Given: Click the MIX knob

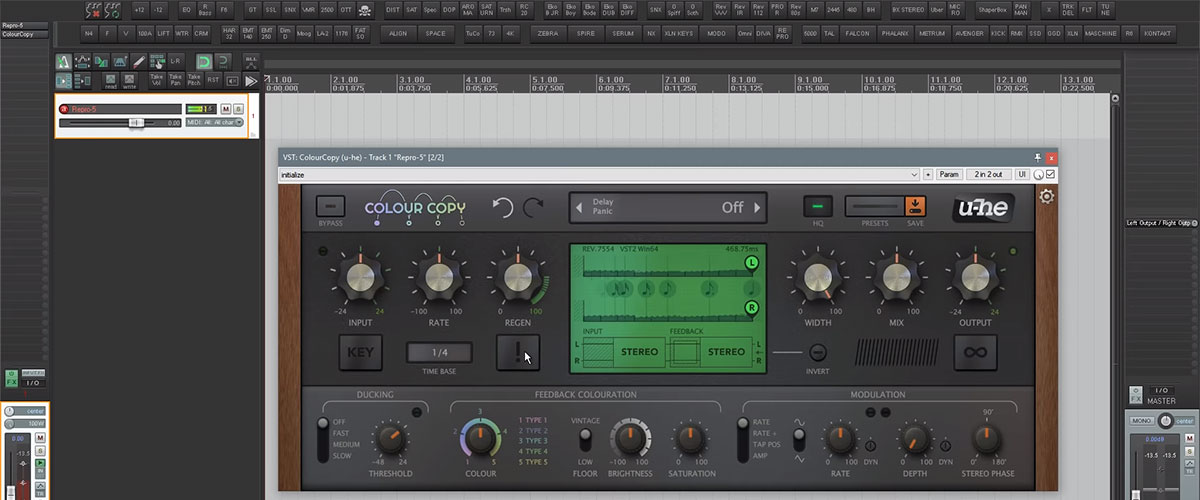Looking at the screenshot, I should (895, 280).
